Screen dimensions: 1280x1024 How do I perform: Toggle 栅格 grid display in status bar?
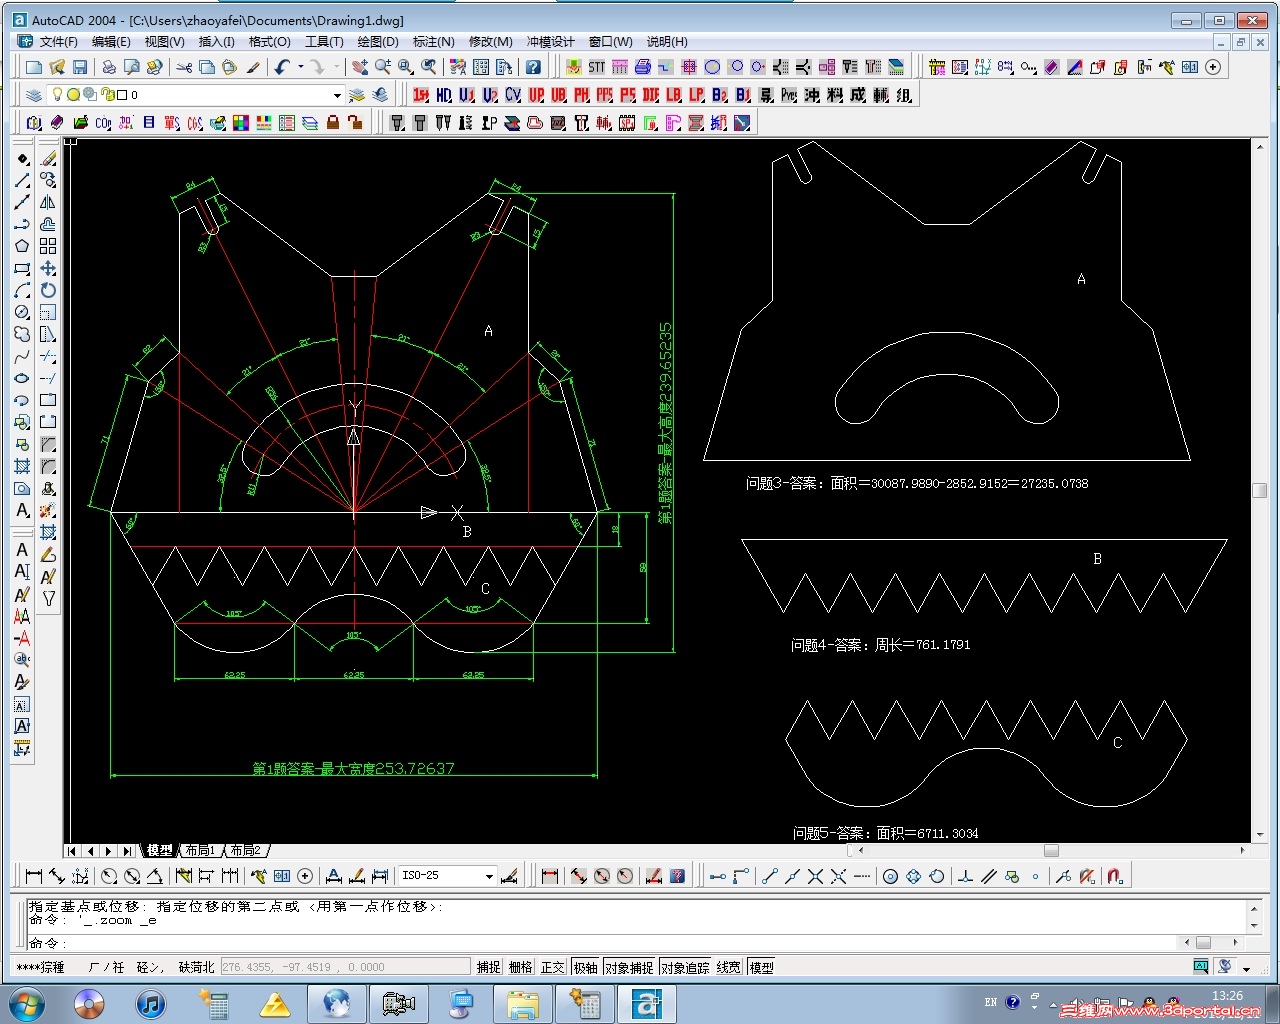(521, 967)
